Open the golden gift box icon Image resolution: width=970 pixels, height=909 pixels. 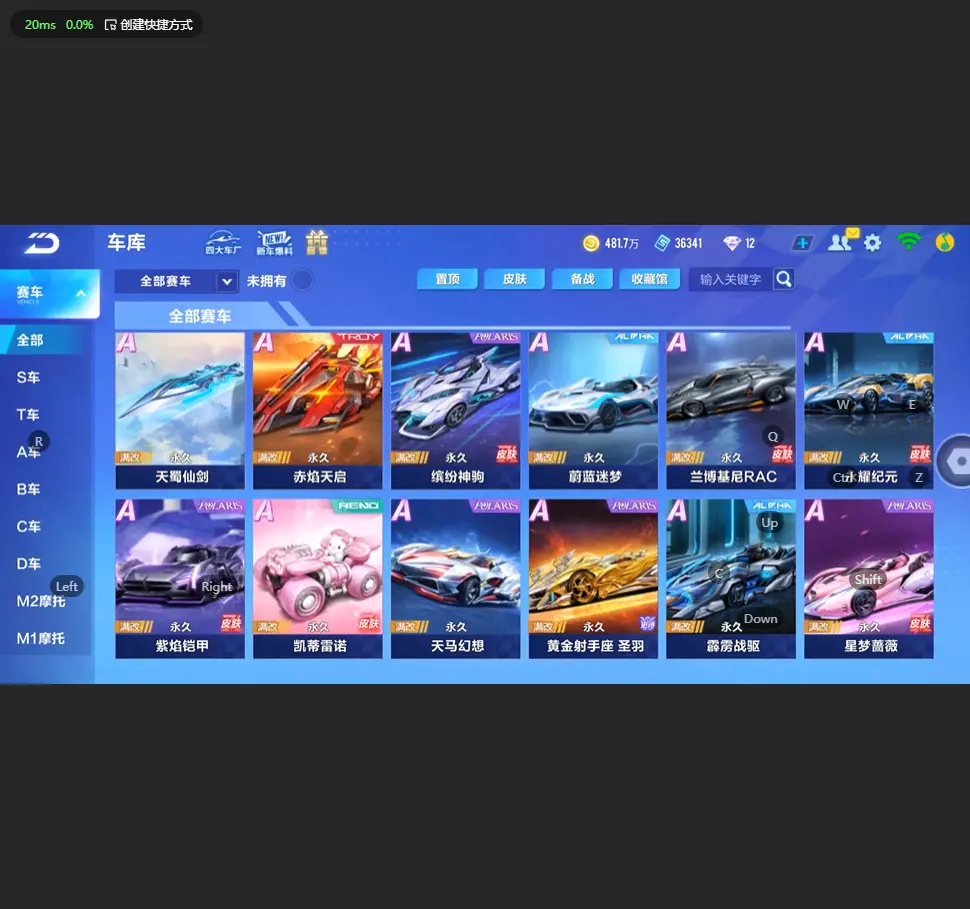317,243
